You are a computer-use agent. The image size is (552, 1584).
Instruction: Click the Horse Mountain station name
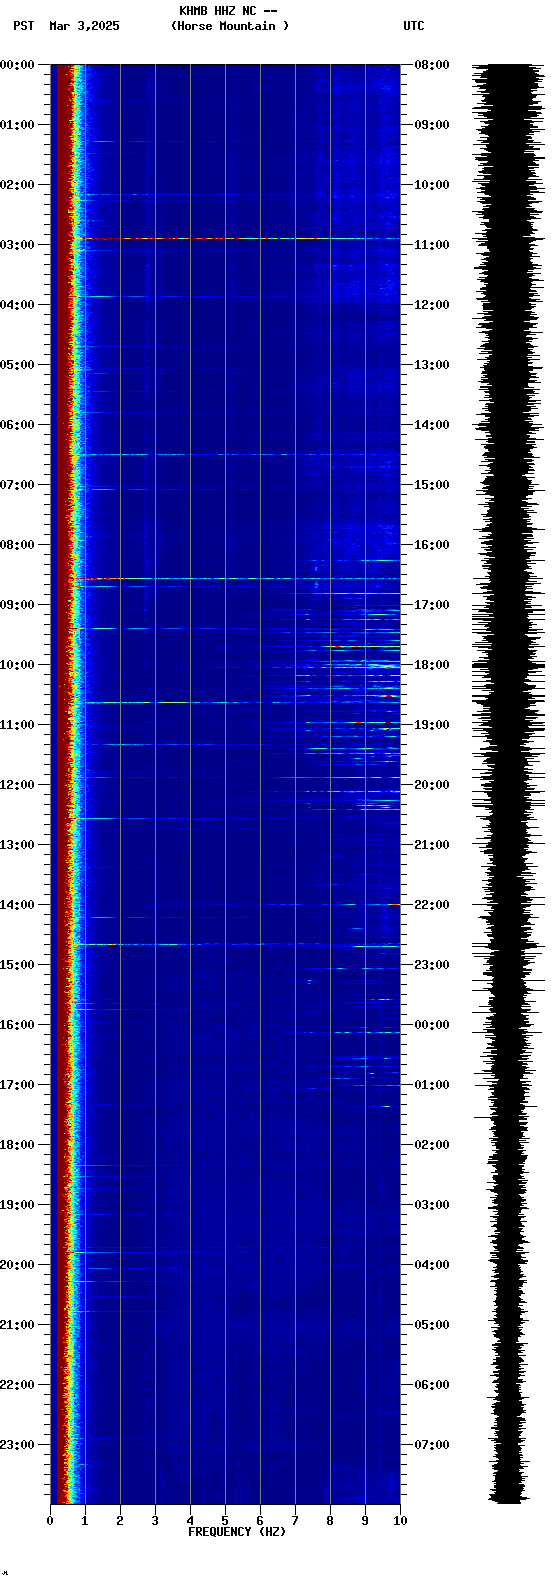point(230,26)
